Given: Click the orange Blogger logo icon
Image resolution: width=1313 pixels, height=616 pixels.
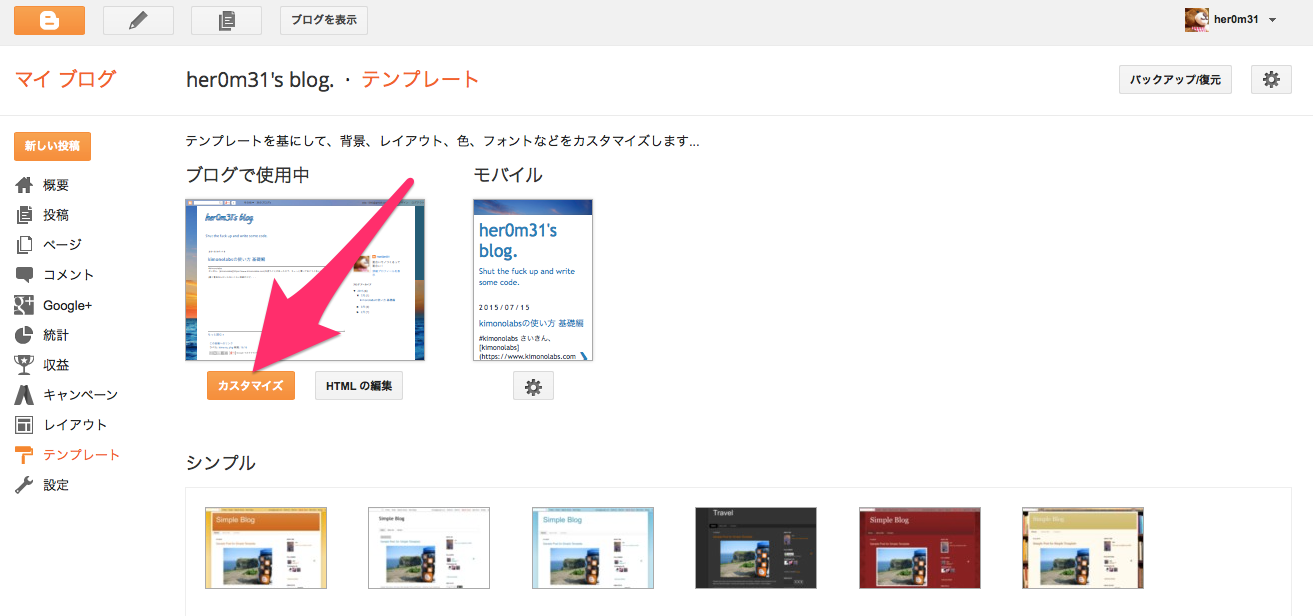Looking at the screenshot, I should pos(49,20).
